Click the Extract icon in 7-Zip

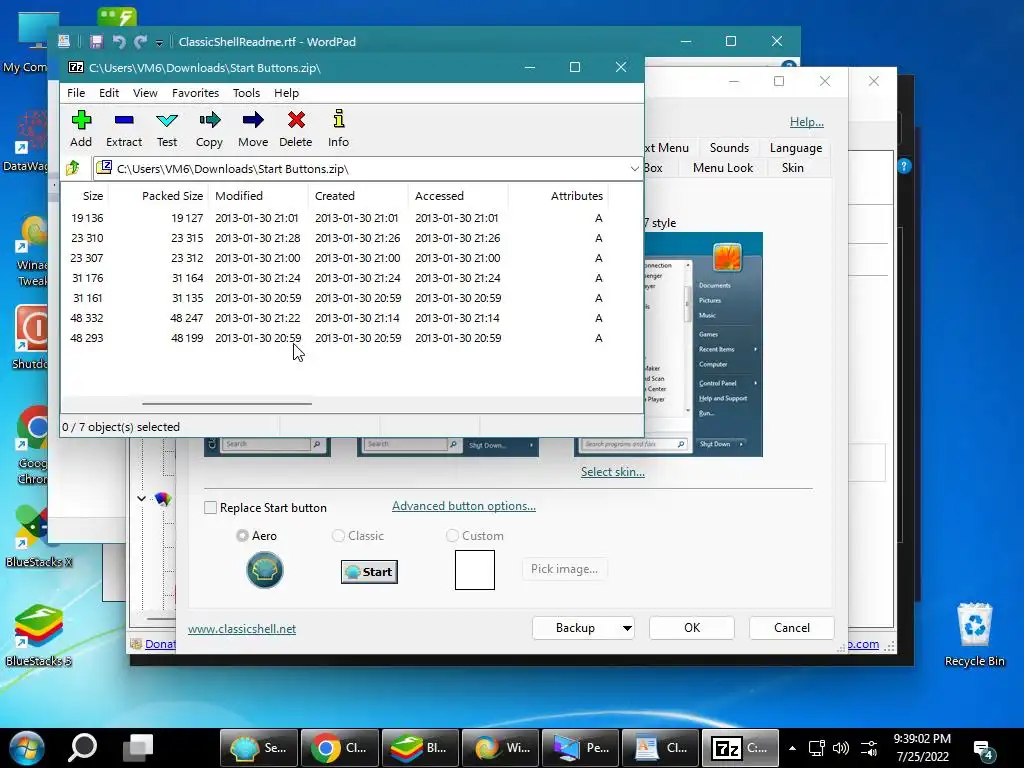(x=123, y=129)
